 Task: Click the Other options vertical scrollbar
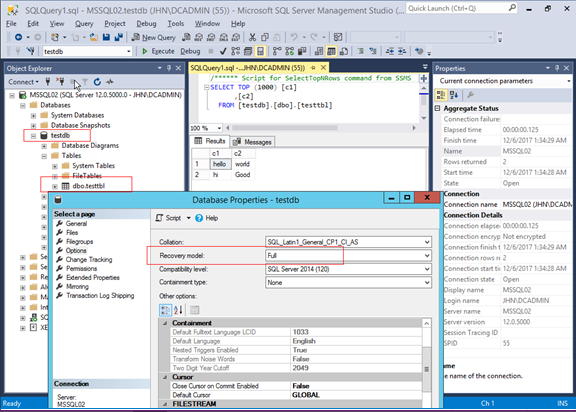[426, 364]
